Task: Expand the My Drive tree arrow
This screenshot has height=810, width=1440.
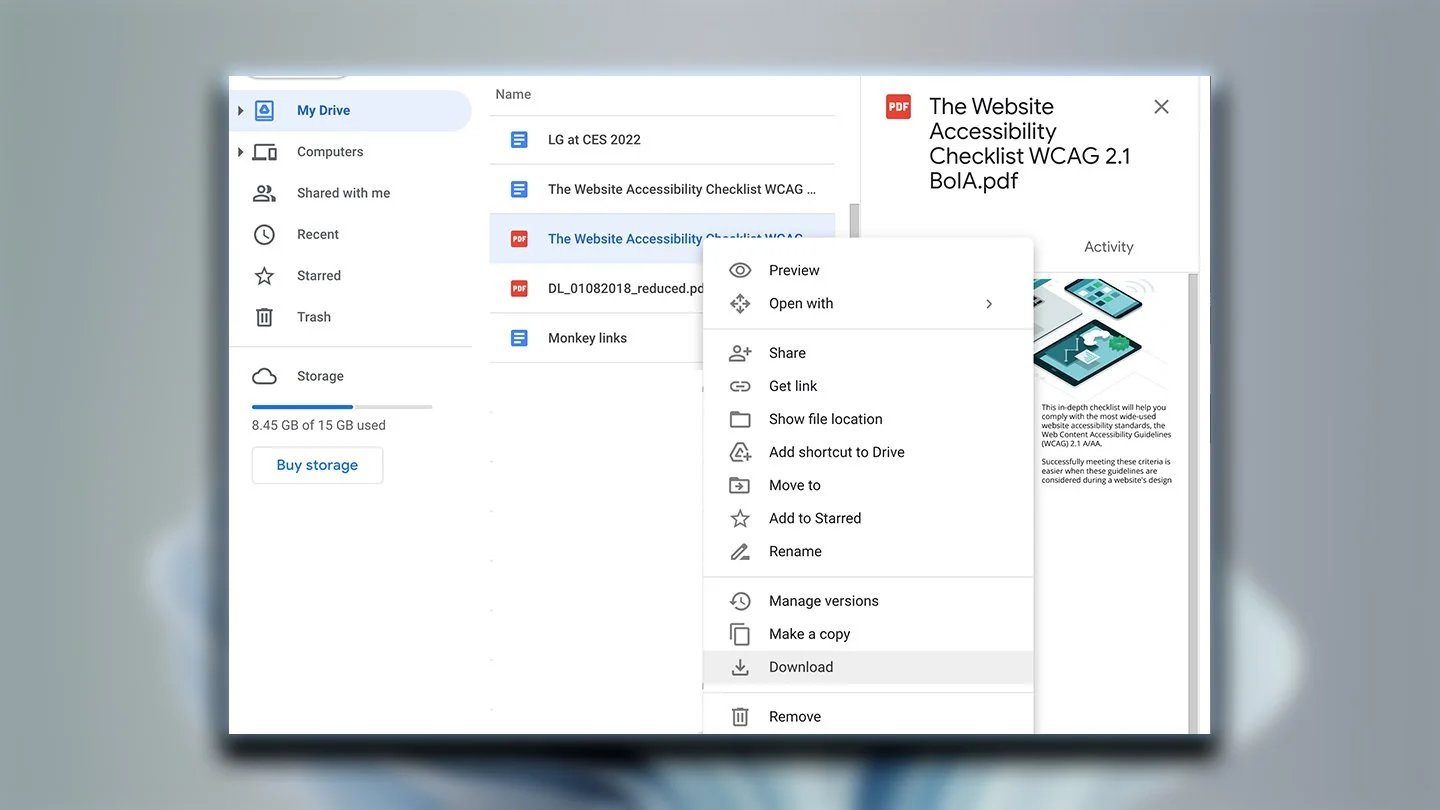Action: click(240, 110)
